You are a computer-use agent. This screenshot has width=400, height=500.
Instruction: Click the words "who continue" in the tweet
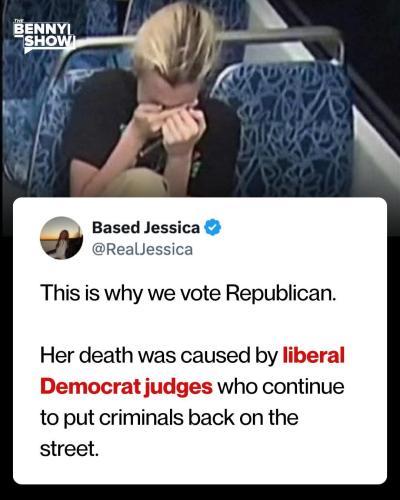pos(281,387)
